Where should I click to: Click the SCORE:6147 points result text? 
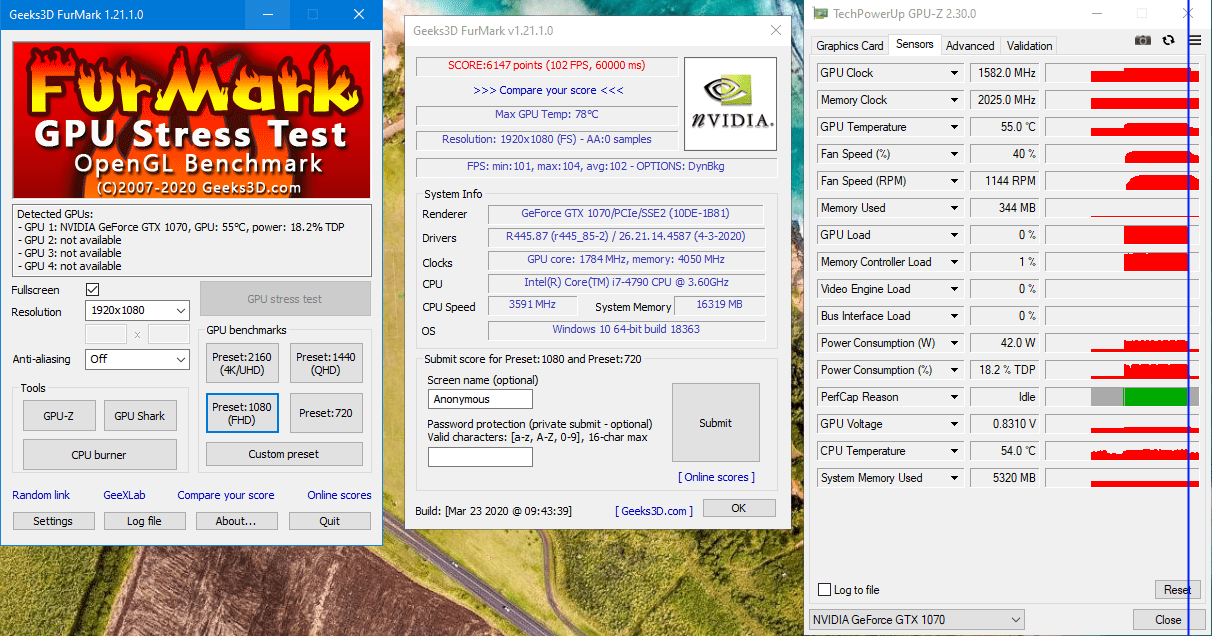pyautogui.click(x=547, y=66)
